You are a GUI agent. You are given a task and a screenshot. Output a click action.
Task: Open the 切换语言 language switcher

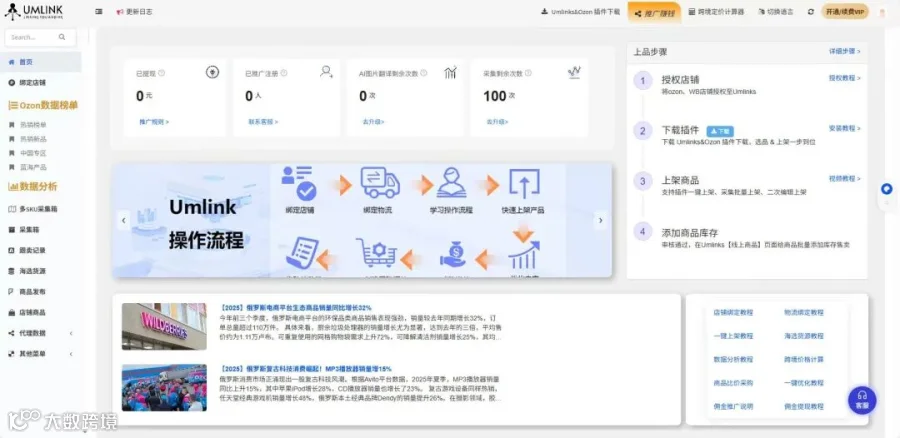[776, 11]
